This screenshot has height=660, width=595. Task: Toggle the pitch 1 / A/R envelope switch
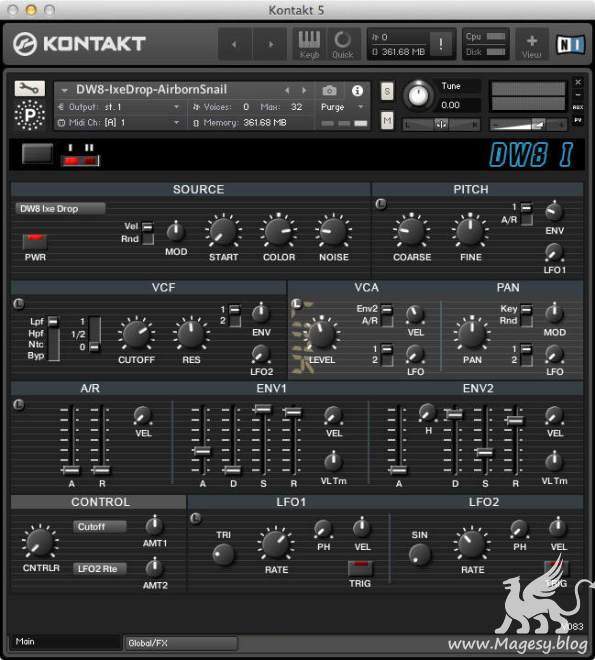(526, 213)
